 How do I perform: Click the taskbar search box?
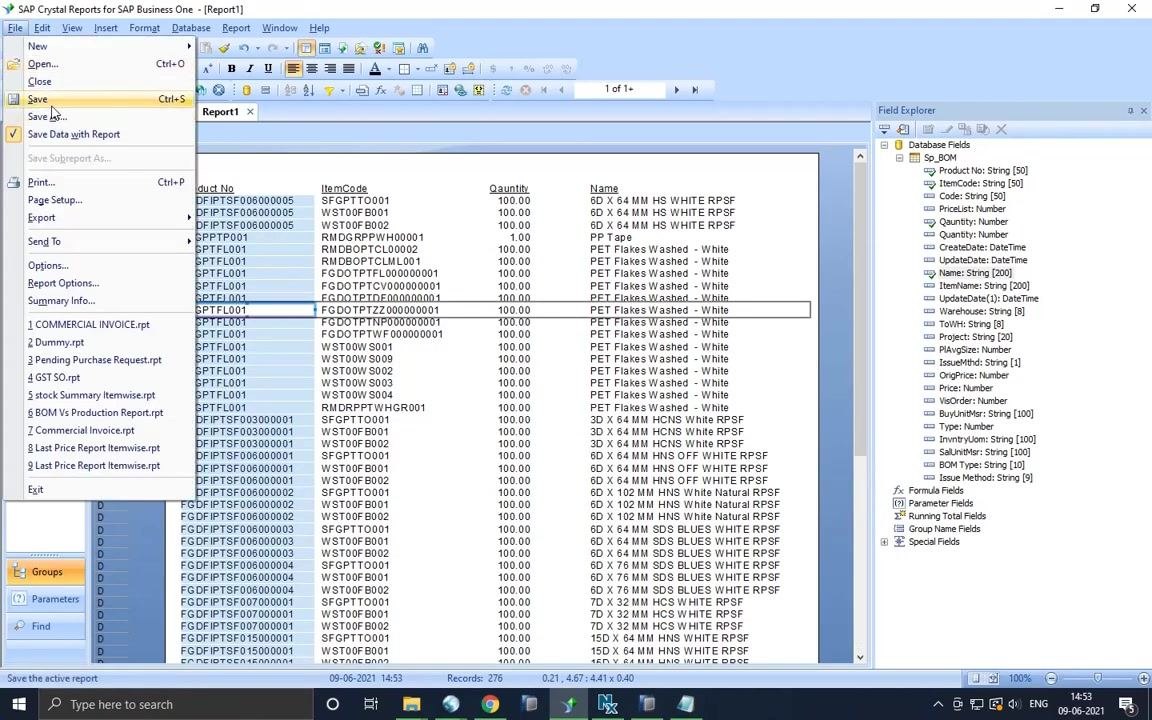pyautogui.click(x=176, y=704)
